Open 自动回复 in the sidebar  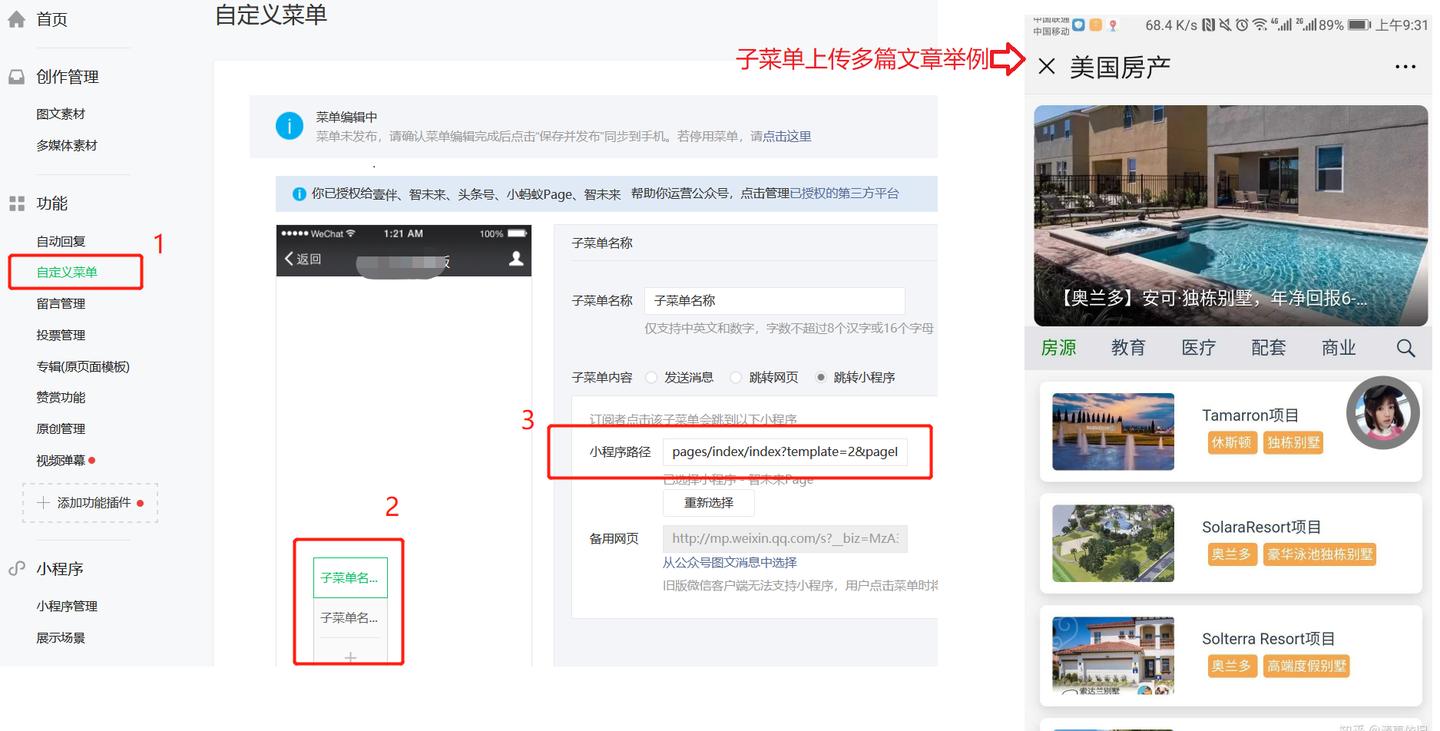61,241
